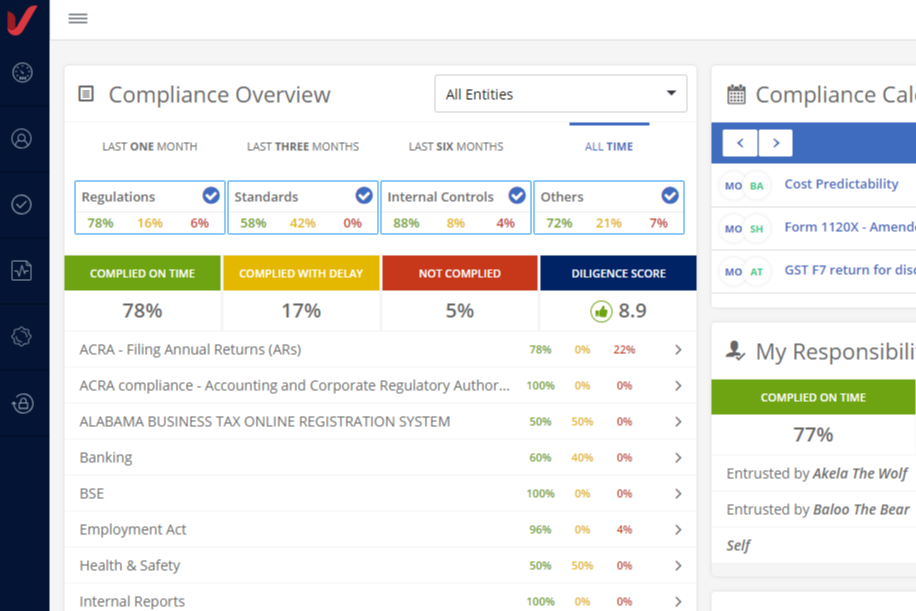The height and width of the screenshot is (611, 916).
Task: Expand the Employment Act row
Action: 678,529
